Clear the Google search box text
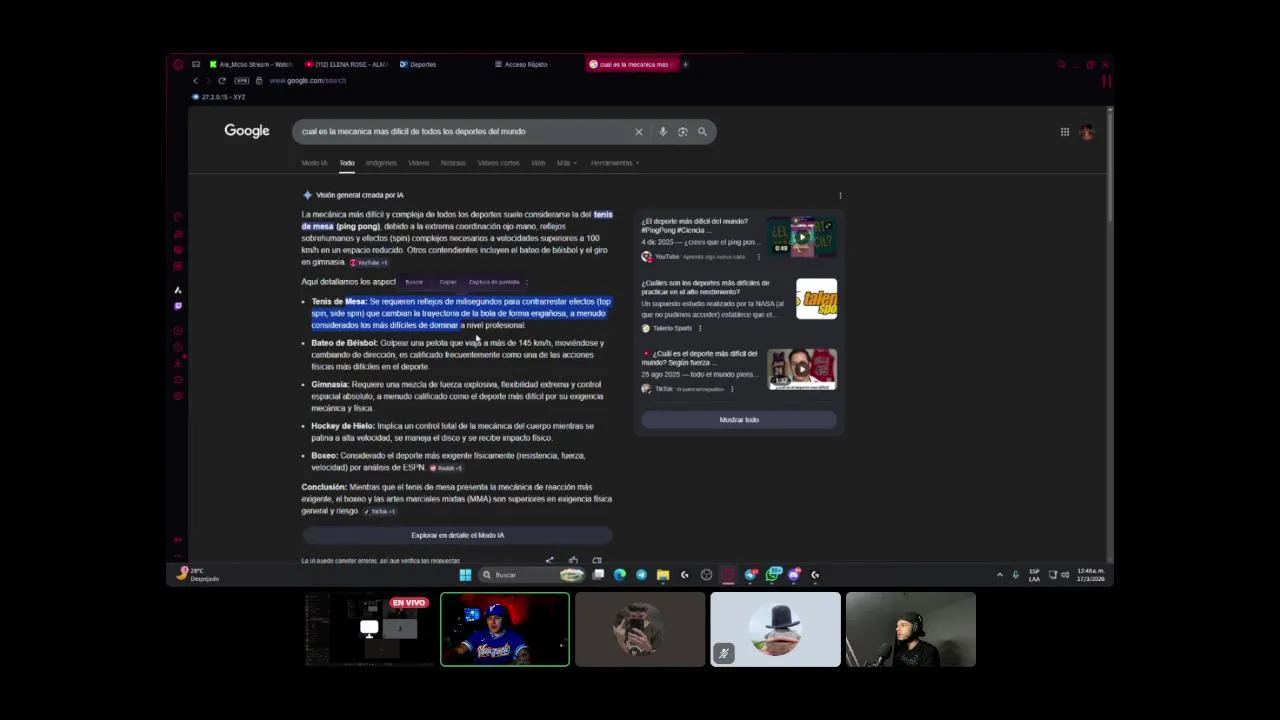1280x720 pixels. pos(638,131)
